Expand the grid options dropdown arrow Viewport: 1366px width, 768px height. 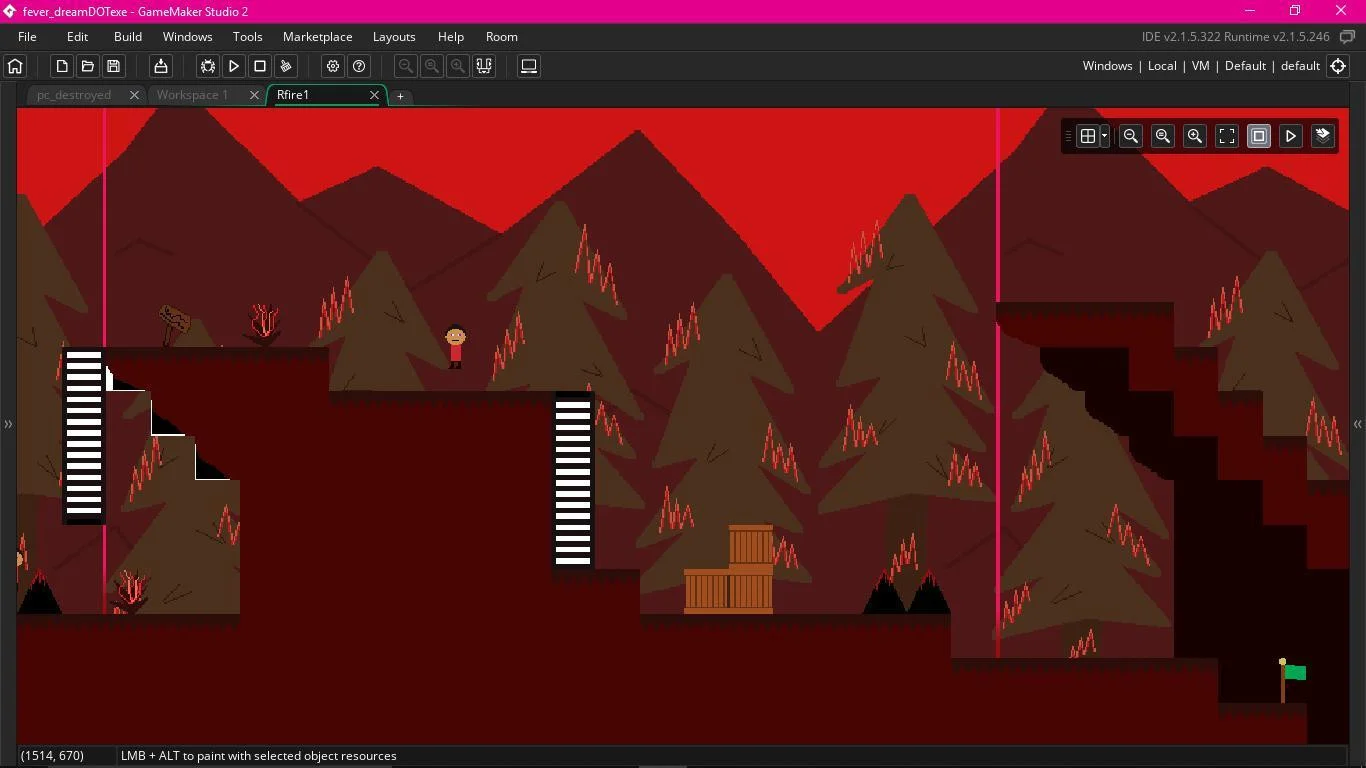[x=1104, y=136]
